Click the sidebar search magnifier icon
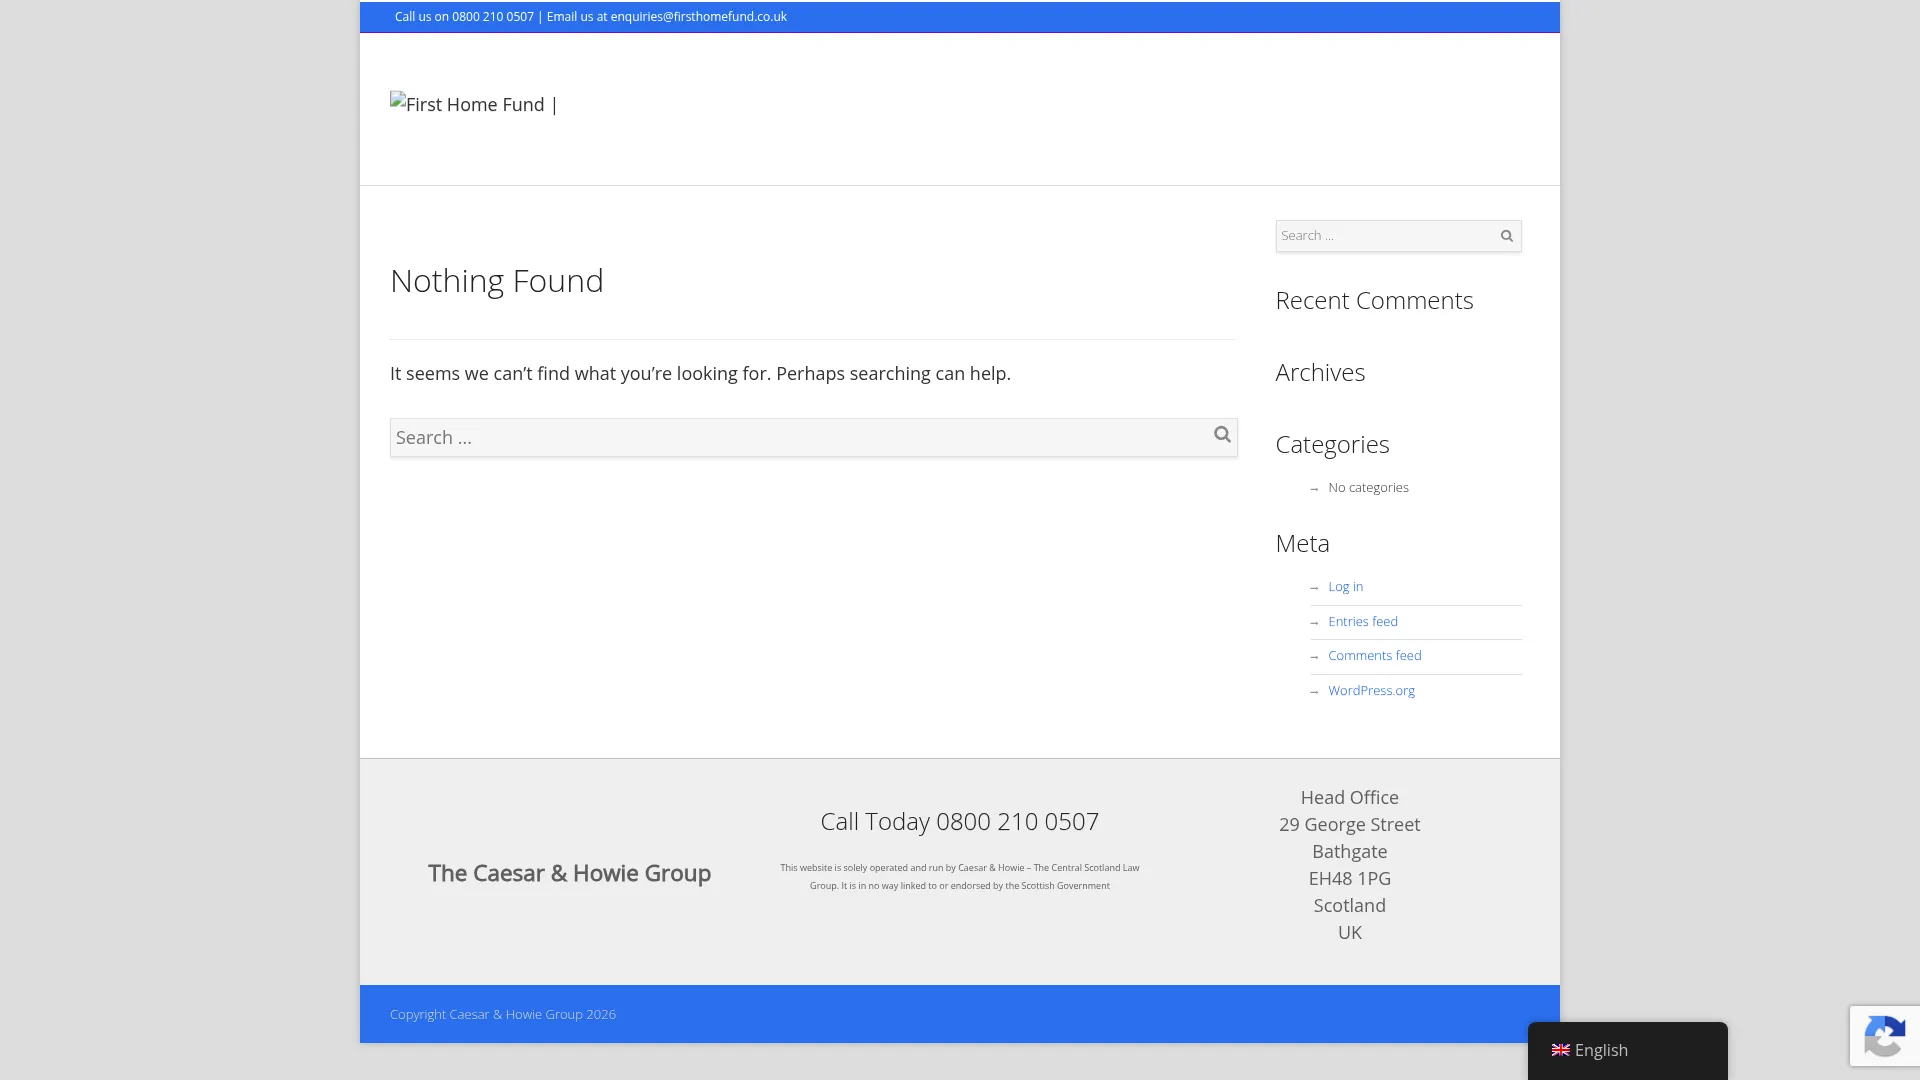1920x1080 pixels. point(1506,236)
